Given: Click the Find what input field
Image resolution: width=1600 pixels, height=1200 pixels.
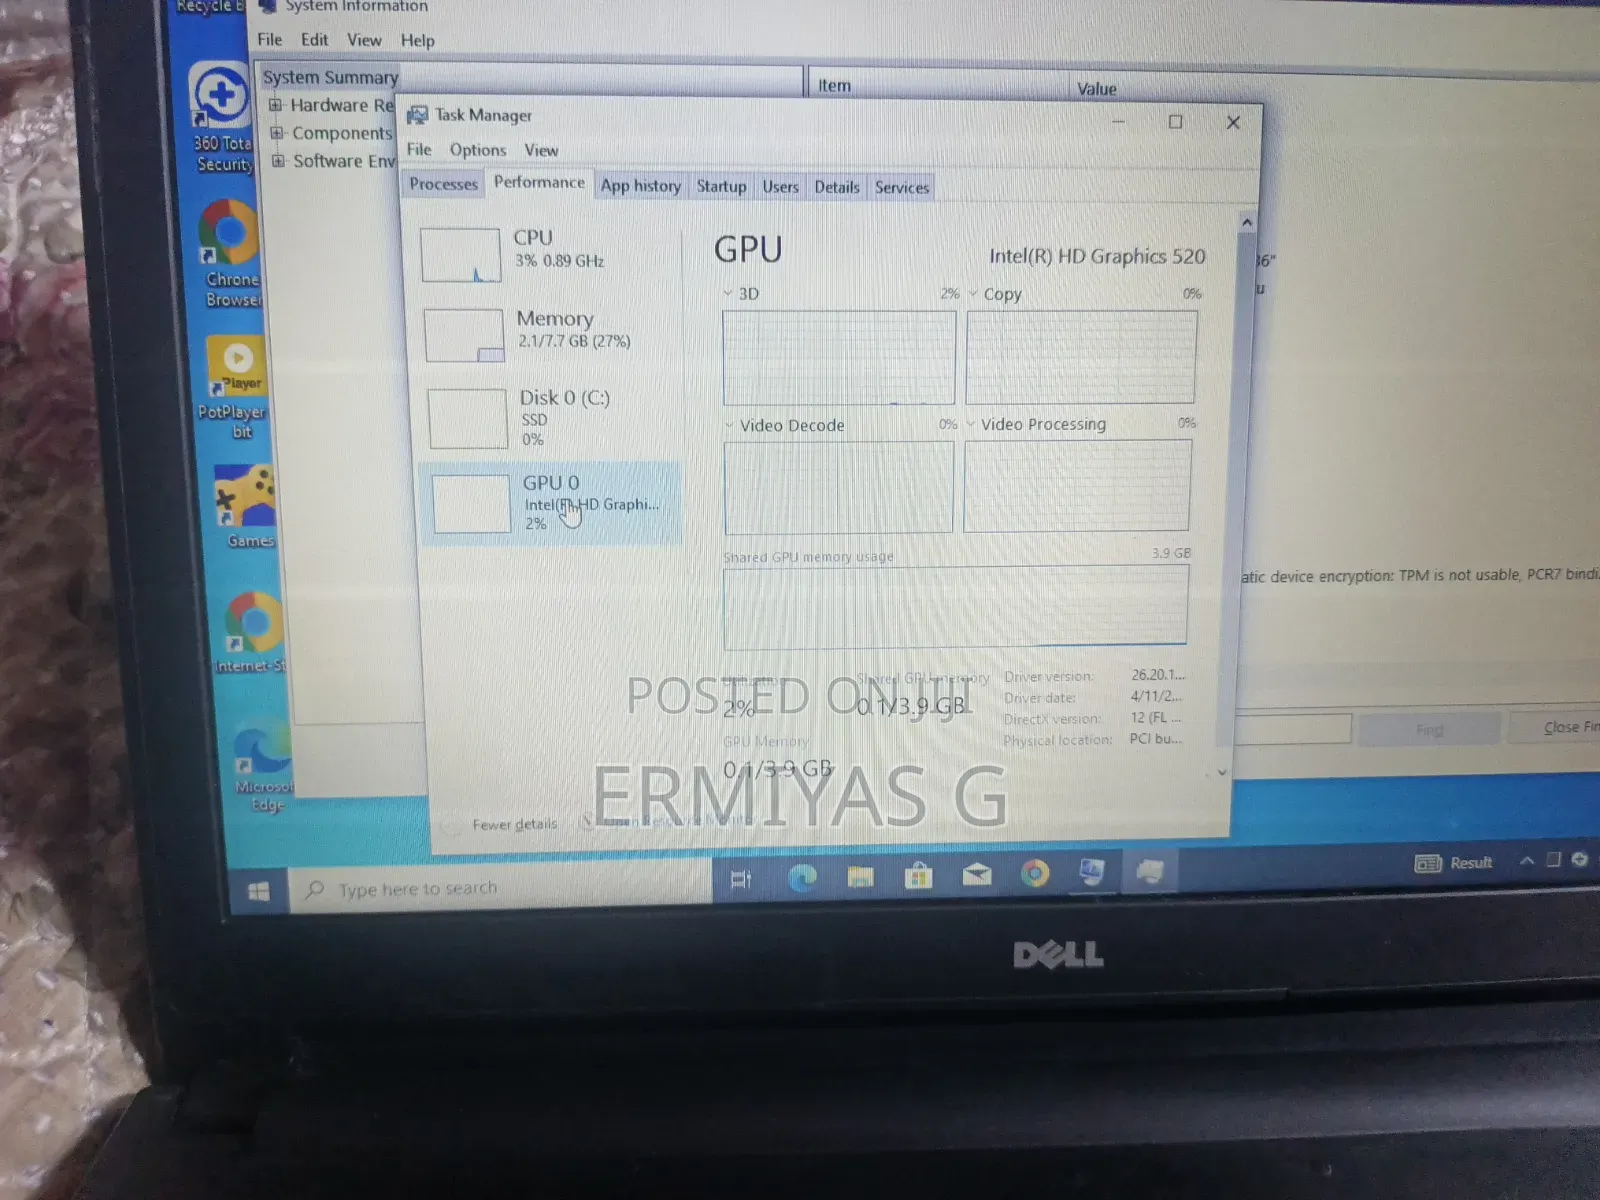Looking at the screenshot, I should (x=1292, y=729).
